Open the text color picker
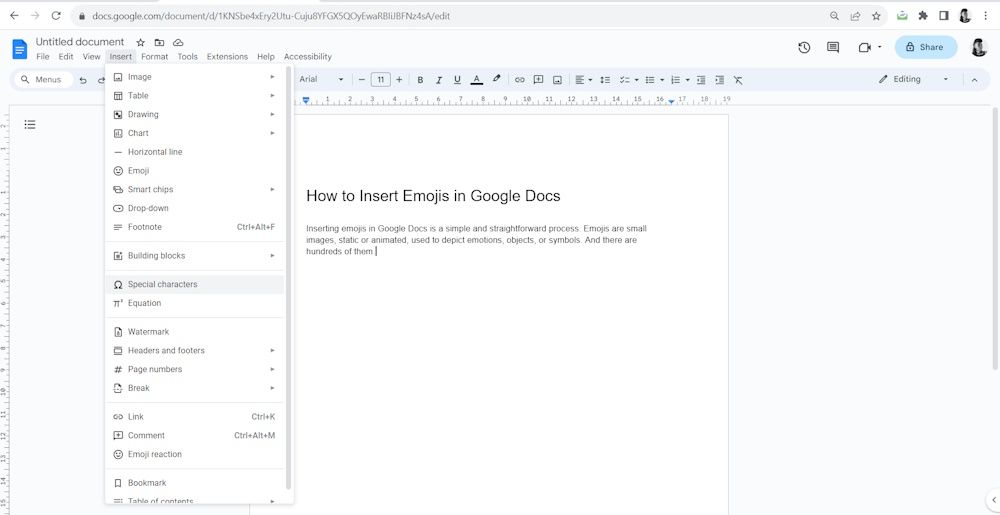The image size is (1000, 515). (x=477, y=80)
